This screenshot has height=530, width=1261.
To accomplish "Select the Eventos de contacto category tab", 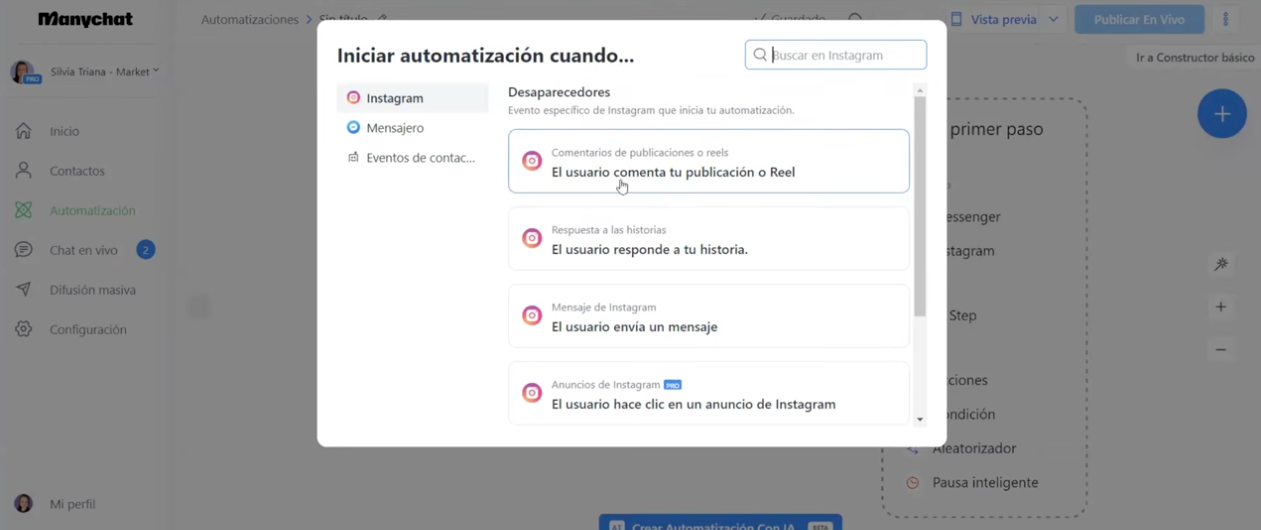I will point(413,157).
